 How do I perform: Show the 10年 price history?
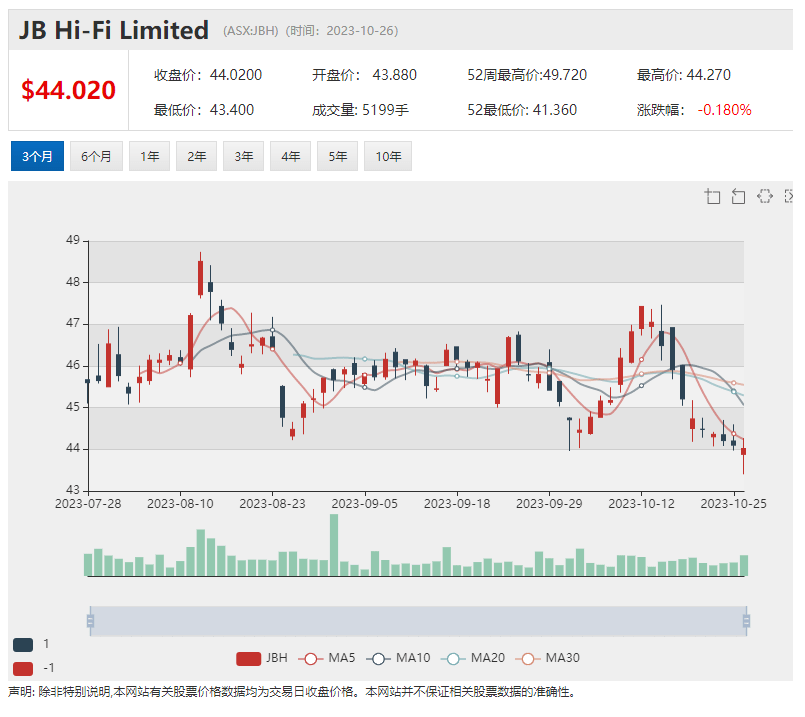(x=388, y=156)
